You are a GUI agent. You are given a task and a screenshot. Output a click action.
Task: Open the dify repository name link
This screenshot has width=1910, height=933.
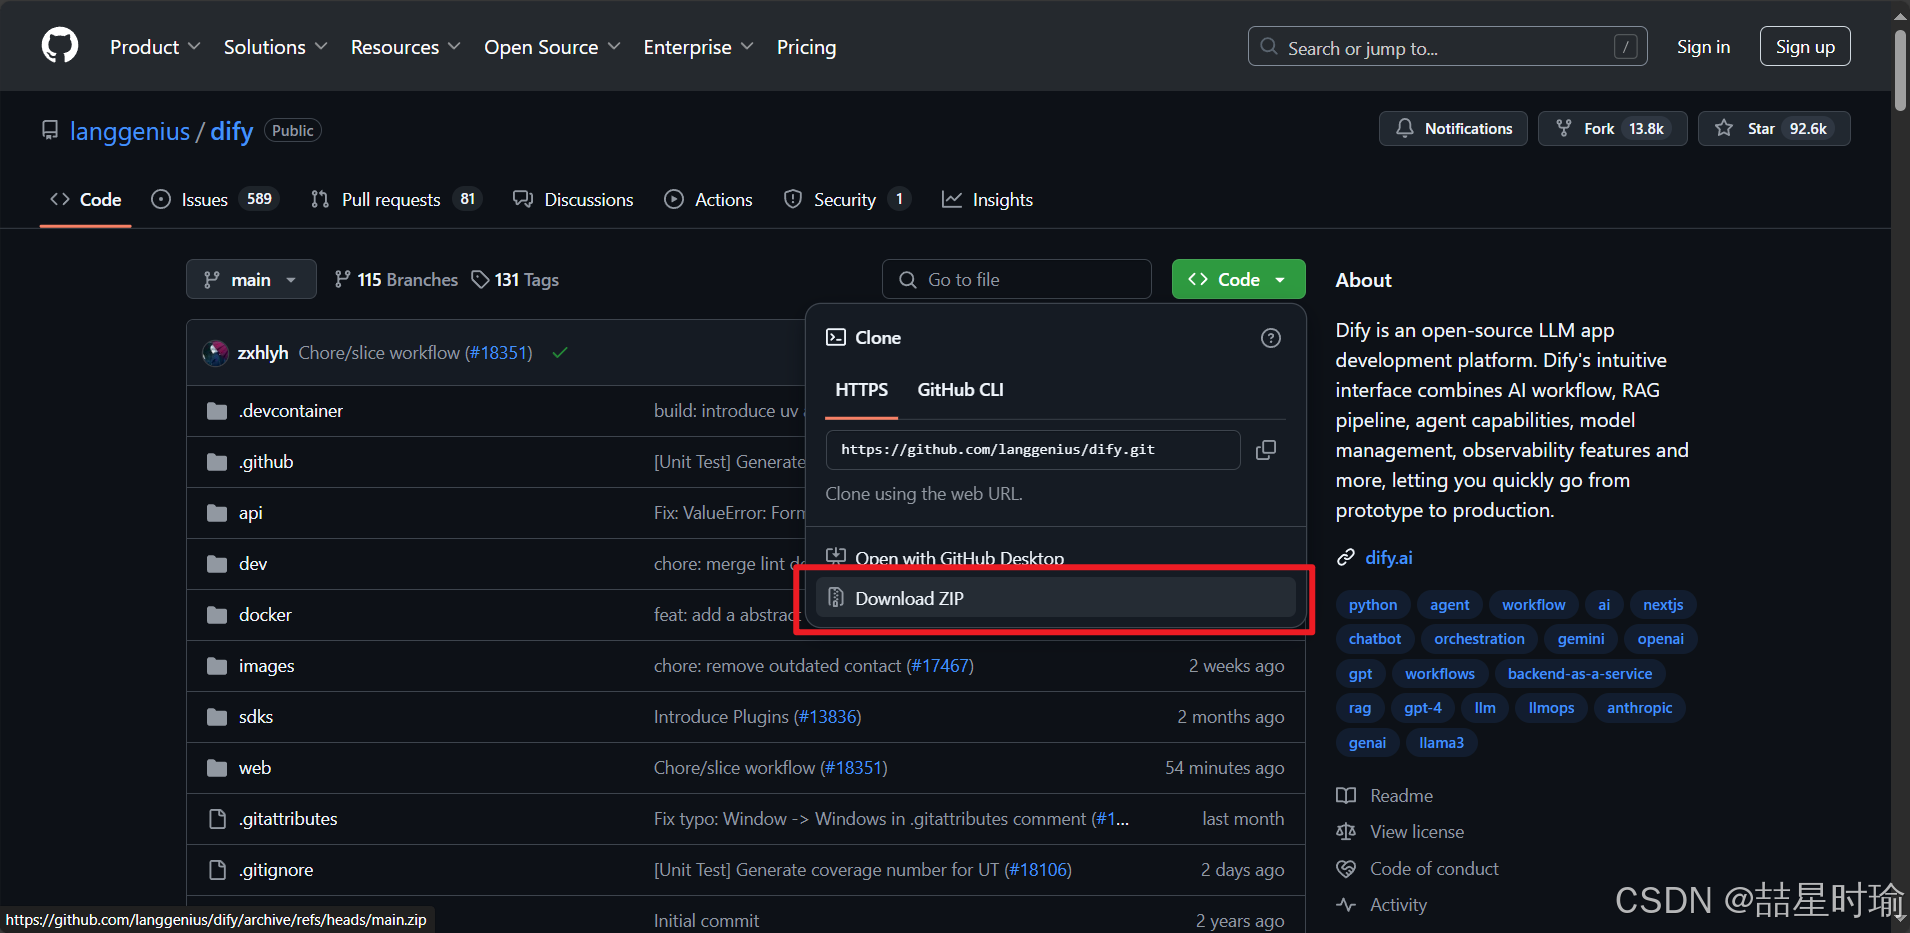point(232,131)
